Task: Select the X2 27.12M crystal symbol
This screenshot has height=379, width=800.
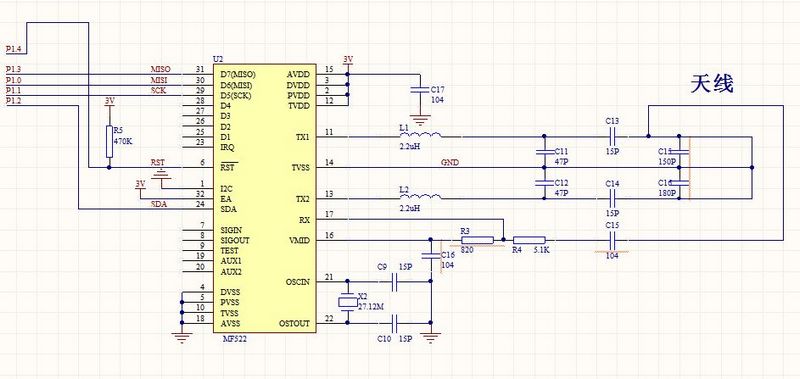Action: (x=348, y=301)
